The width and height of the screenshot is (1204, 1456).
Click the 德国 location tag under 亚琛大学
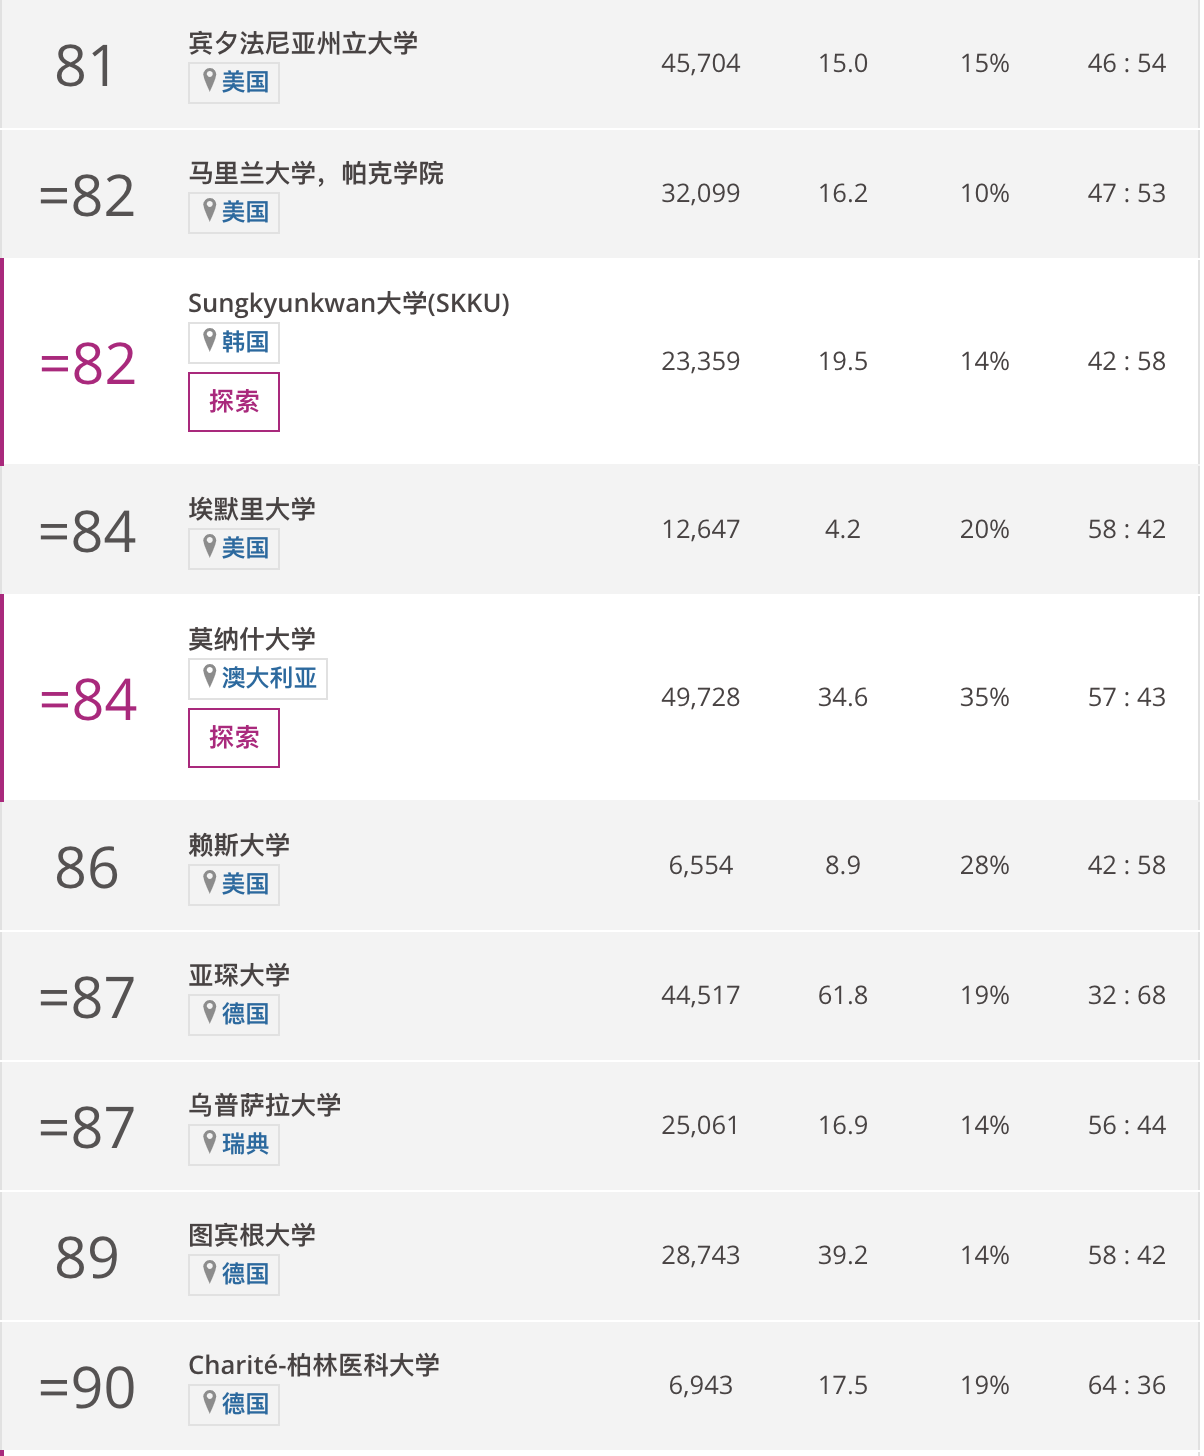click(x=234, y=1015)
